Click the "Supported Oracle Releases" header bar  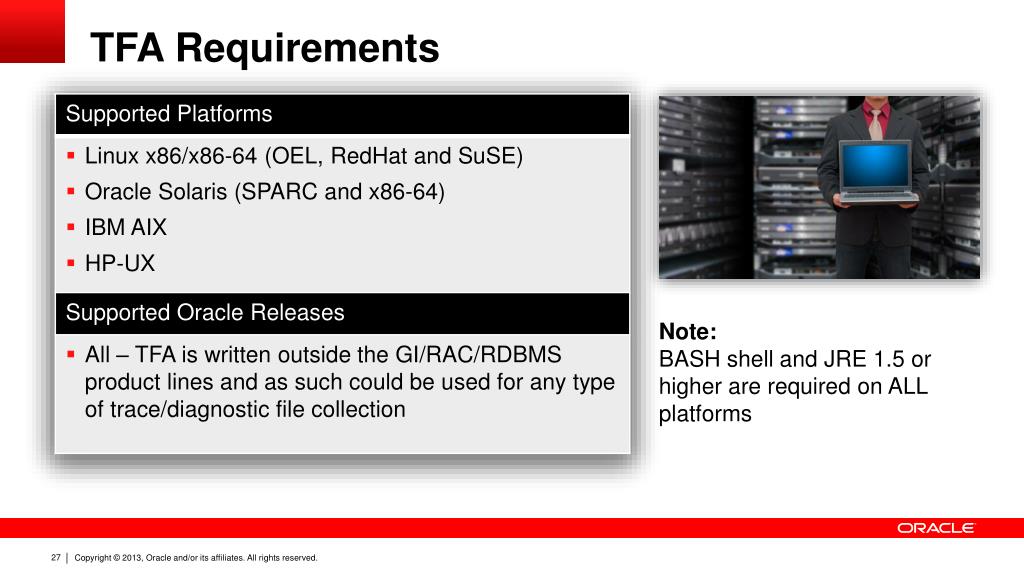(342, 313)
